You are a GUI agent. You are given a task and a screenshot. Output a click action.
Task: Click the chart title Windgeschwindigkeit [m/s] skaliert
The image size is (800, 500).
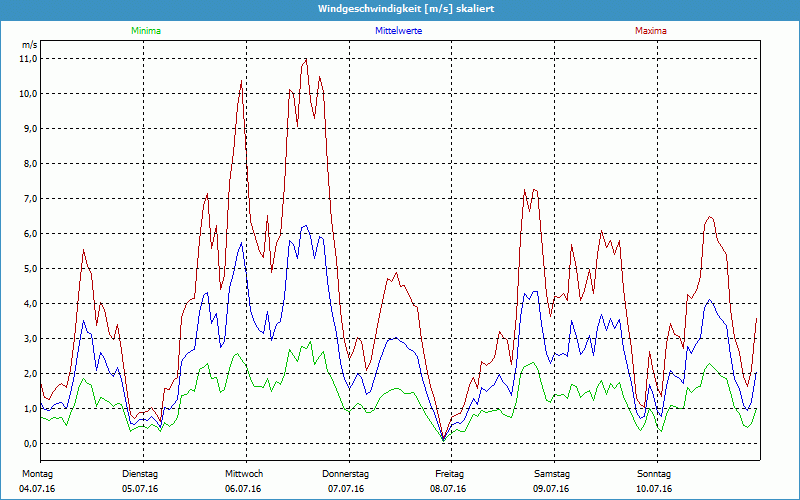point(406,9)
